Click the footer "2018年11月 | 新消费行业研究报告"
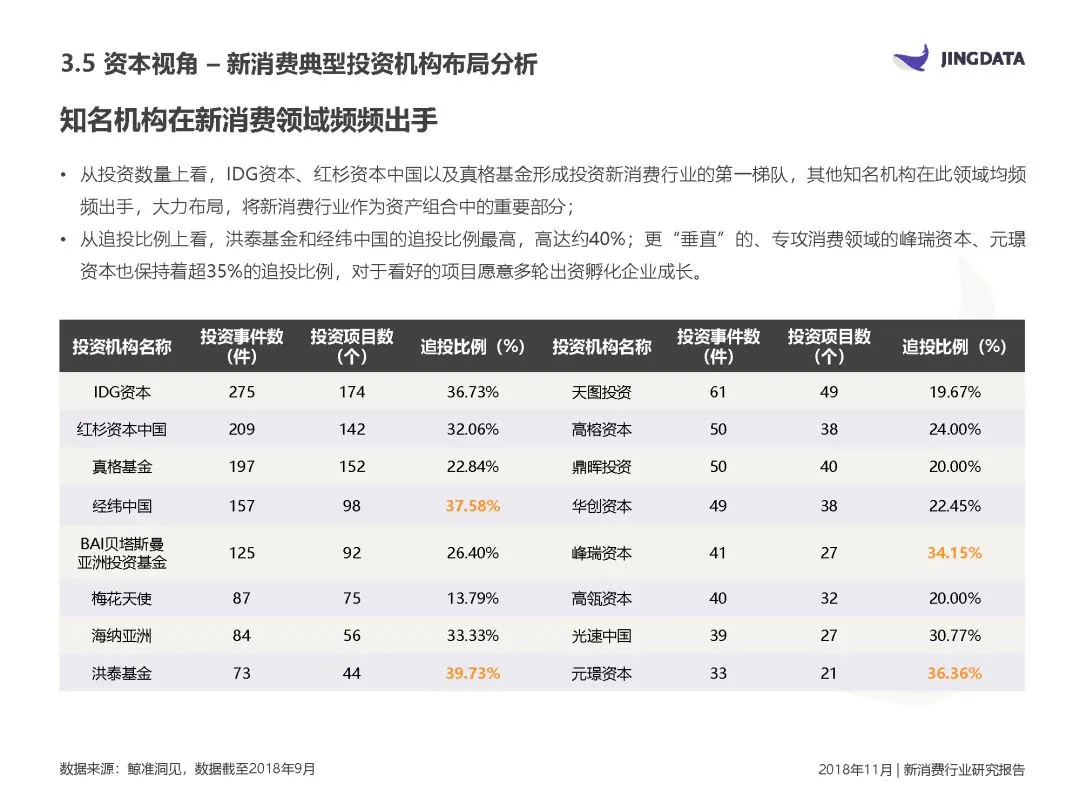Screen dimensions: 1080x810 point(921,769)
